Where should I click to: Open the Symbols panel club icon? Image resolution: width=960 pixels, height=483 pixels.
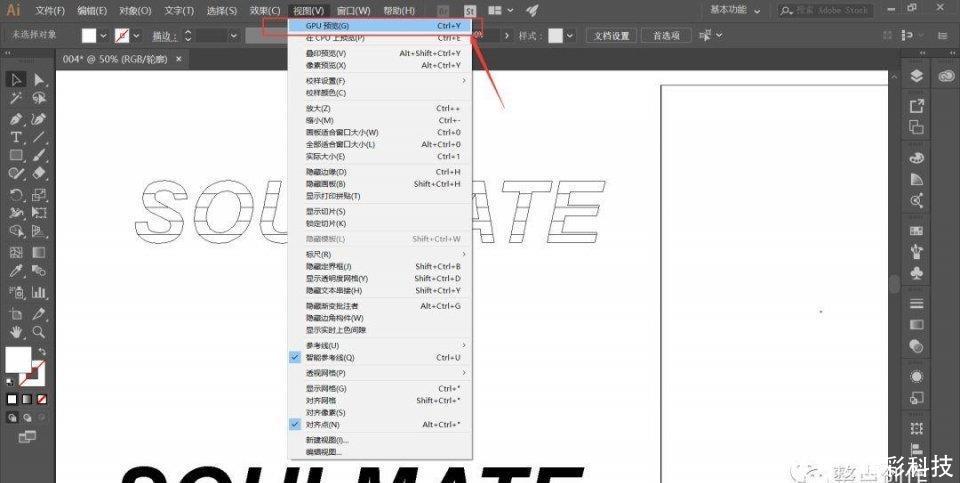(916, 273)
